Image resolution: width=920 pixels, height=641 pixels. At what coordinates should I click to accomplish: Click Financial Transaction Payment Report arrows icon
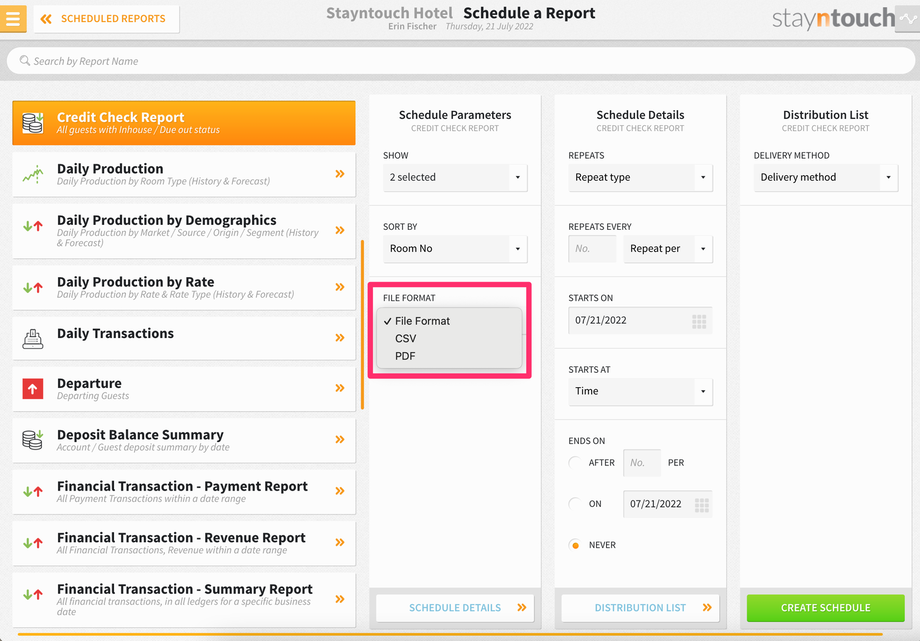tap(33, 492)
